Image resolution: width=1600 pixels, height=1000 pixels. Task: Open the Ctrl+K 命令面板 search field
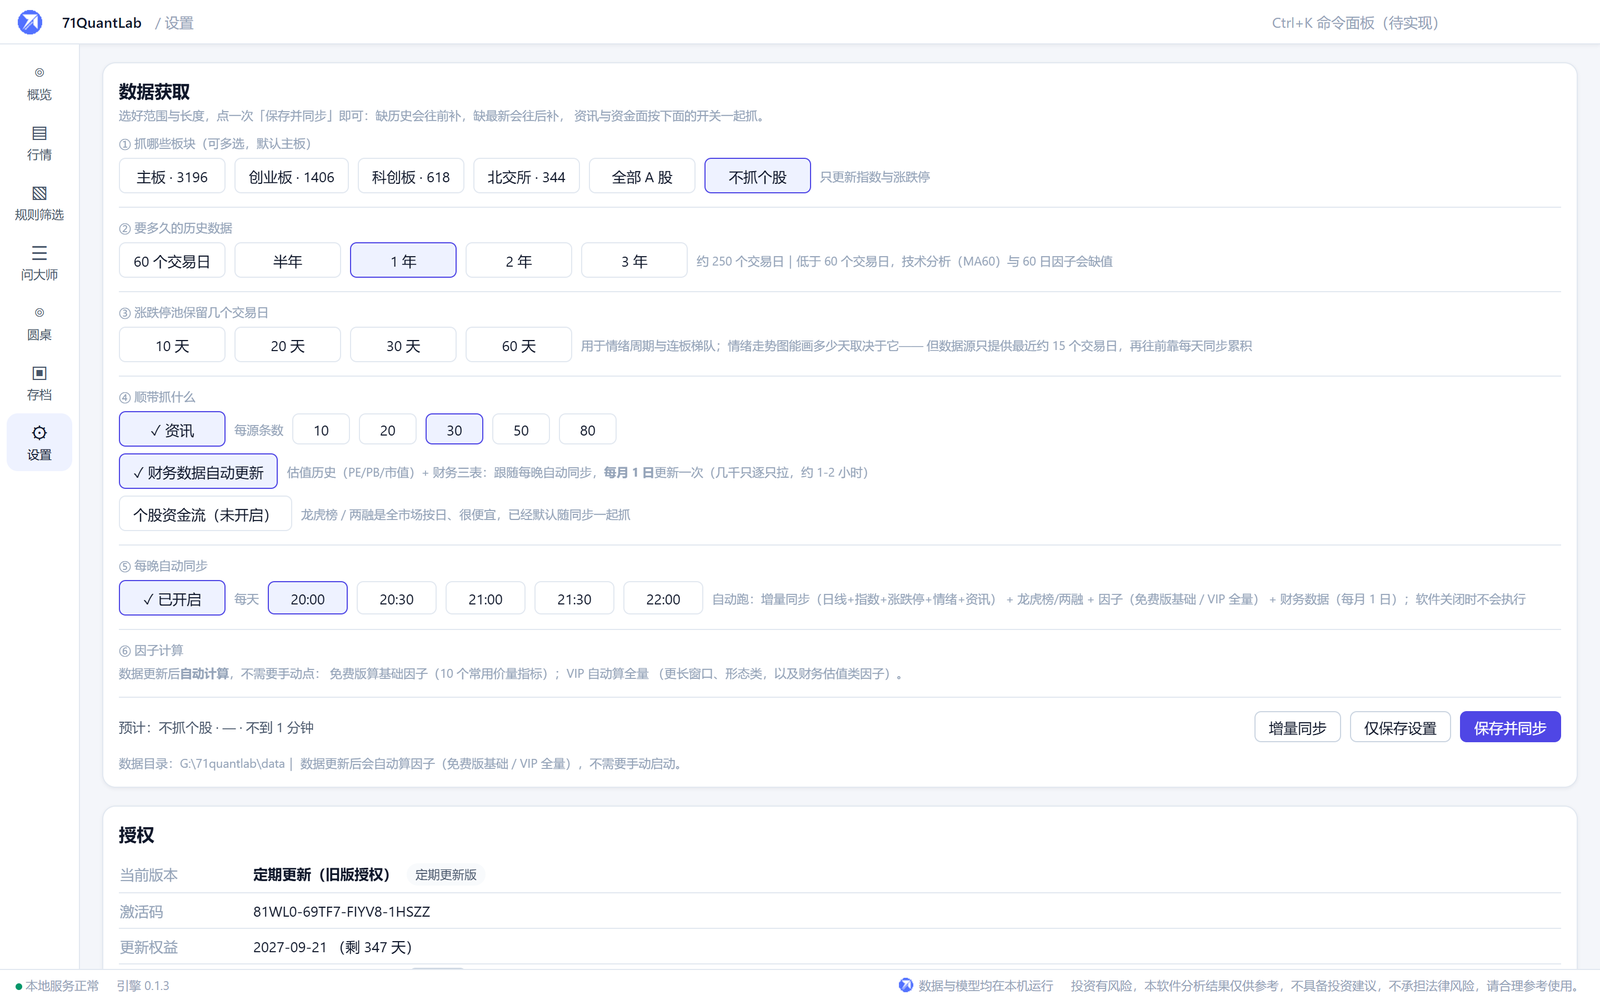[1355, 22]
